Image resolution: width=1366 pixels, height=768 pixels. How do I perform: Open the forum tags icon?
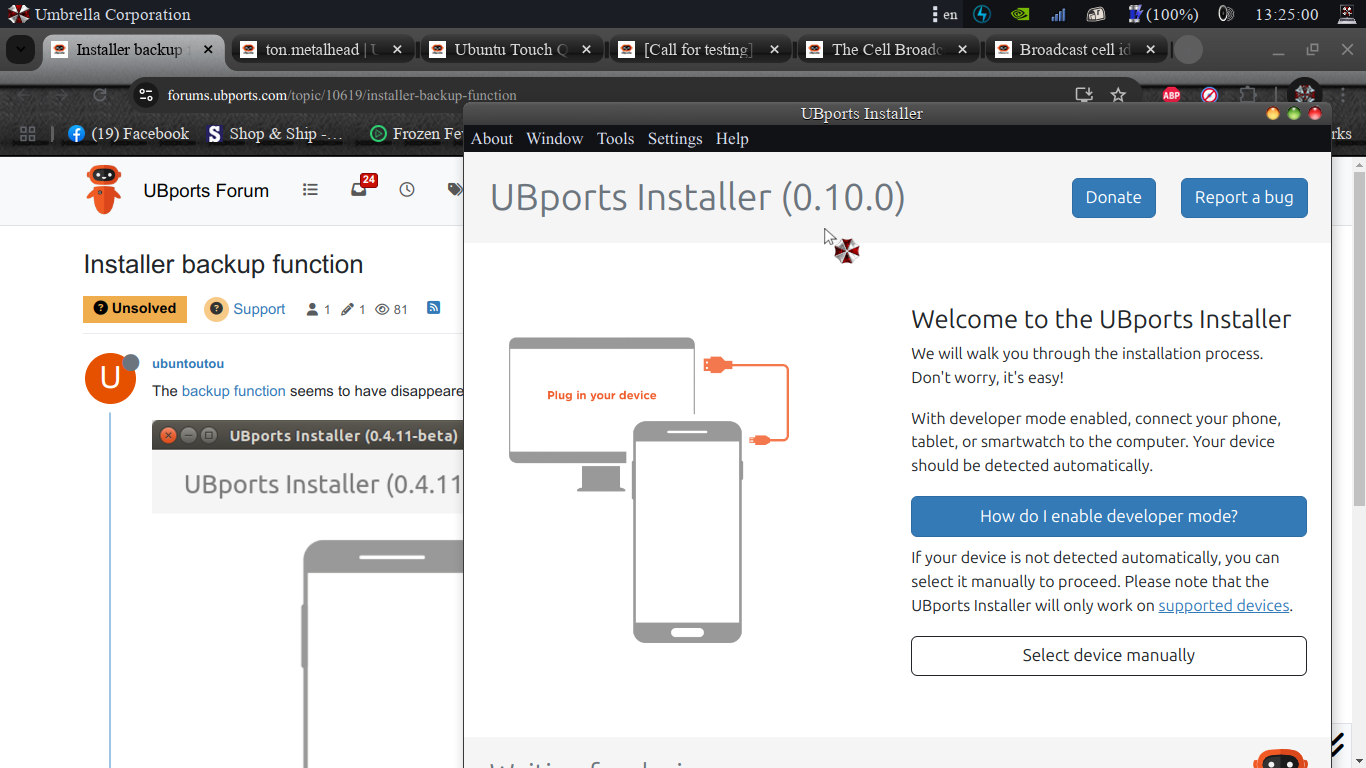point(455,189)
